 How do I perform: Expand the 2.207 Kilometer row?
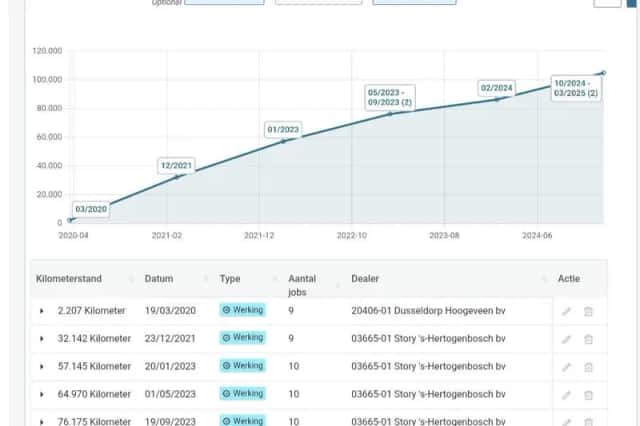click(x=42, y=311)
